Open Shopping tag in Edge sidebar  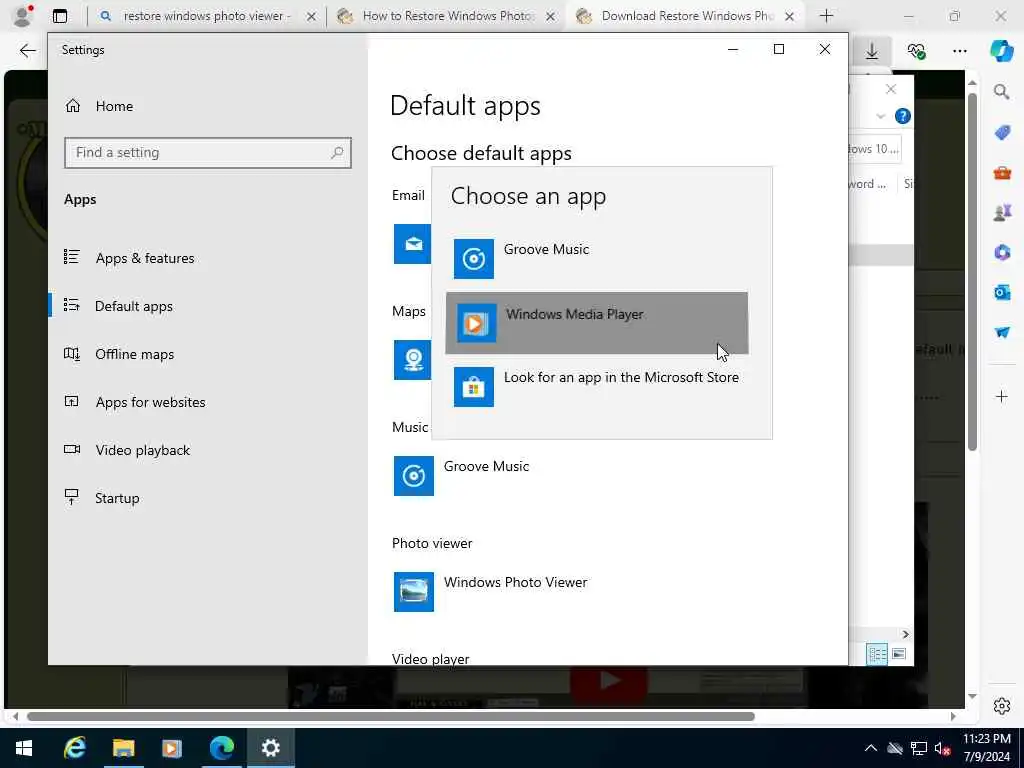click(x=1002, y=133)
